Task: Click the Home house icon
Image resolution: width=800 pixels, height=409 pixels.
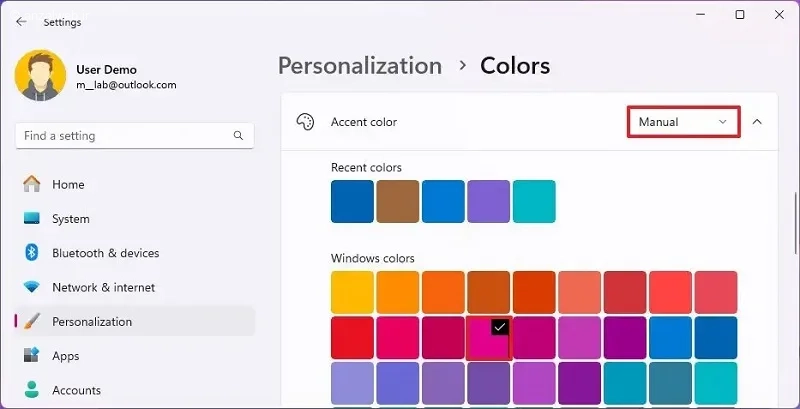Action: click(x=32, y=184)
